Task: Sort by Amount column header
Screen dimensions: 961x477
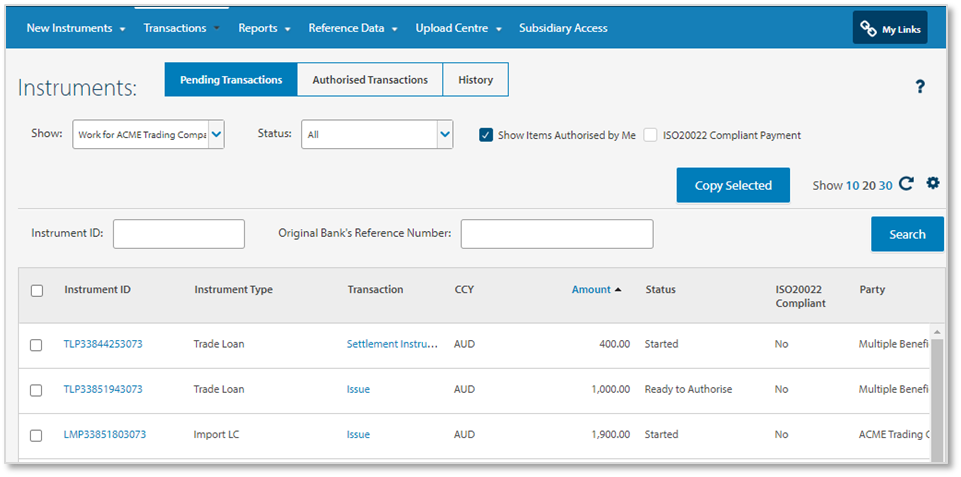Action: point(591,290)
